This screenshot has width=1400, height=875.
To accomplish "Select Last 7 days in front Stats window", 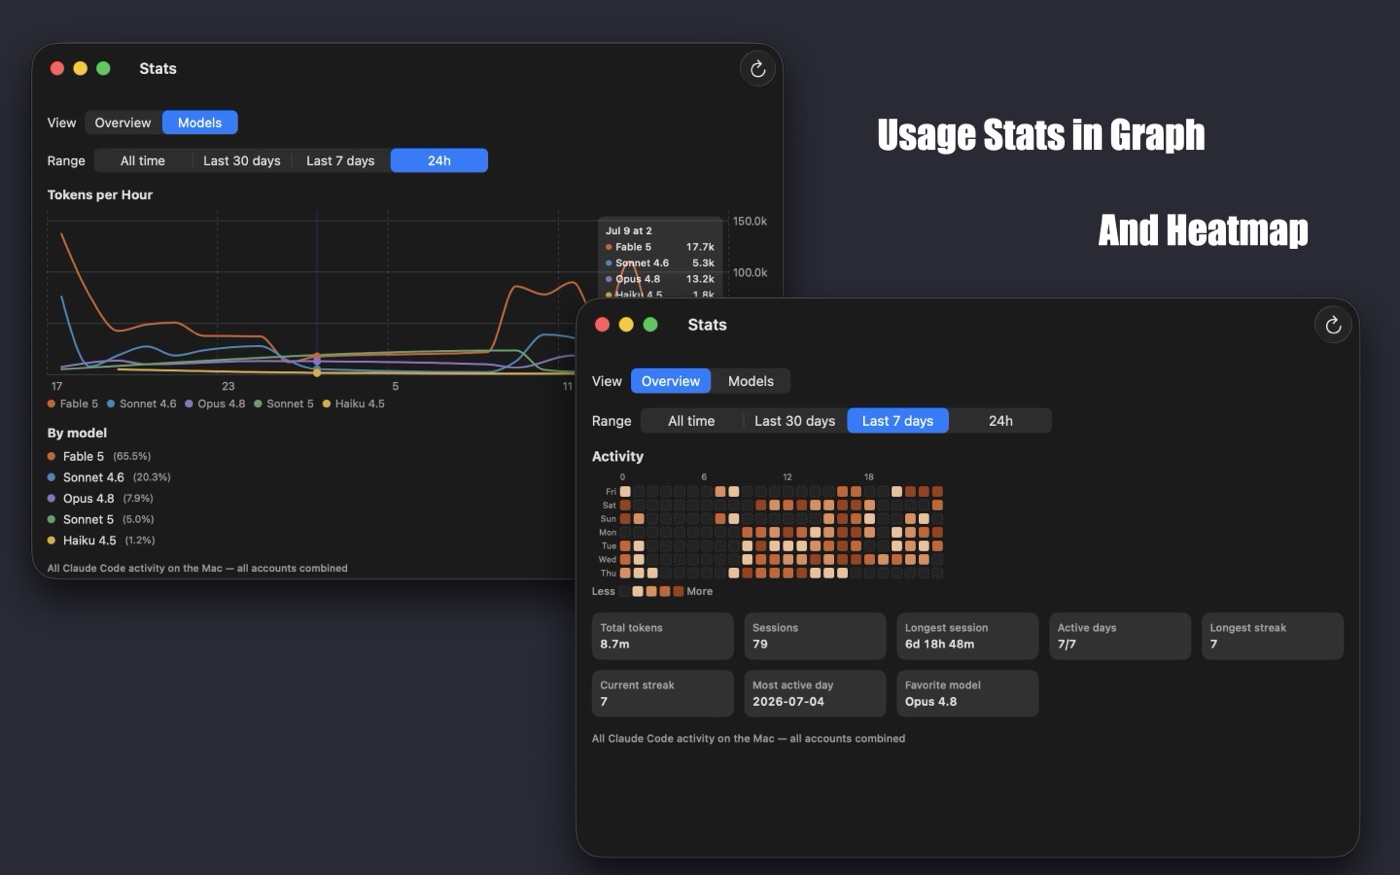I will coord(898,421).
